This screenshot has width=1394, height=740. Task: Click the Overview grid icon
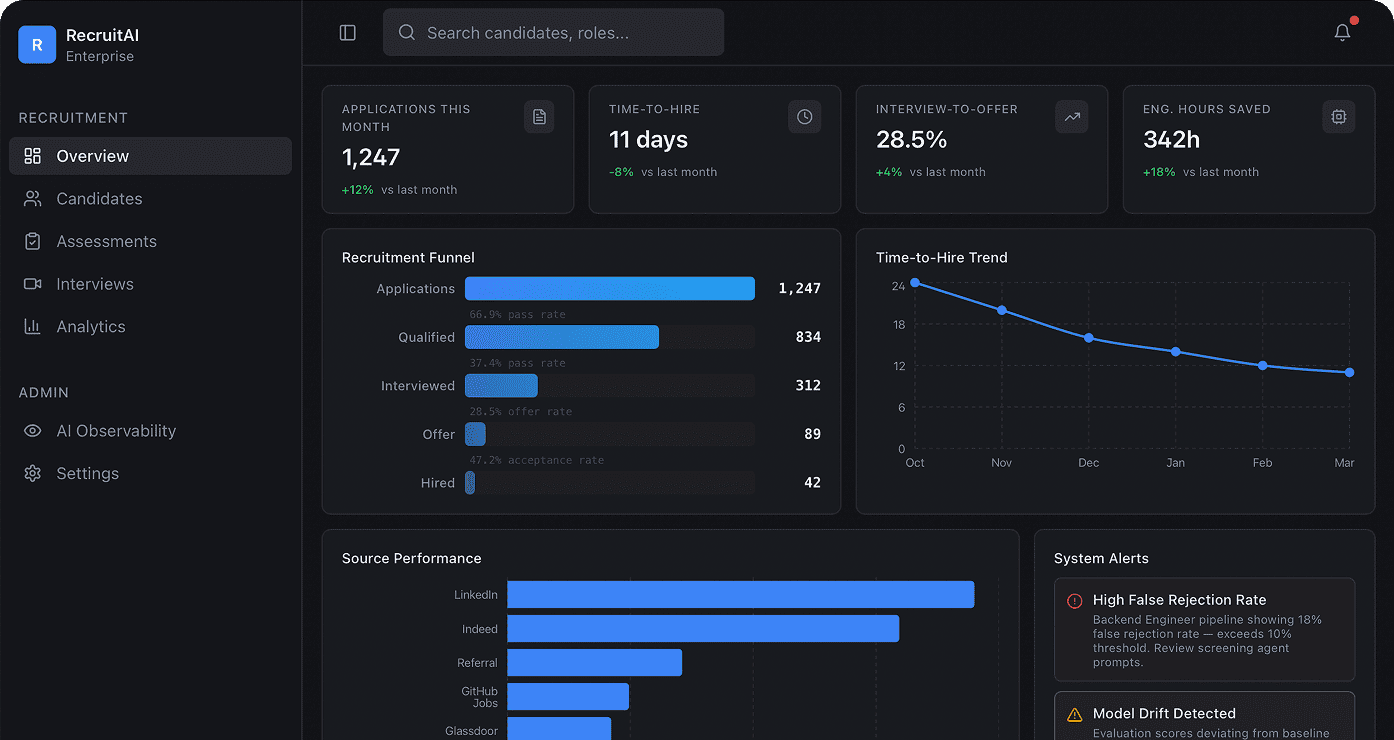[x=33, y=156]
